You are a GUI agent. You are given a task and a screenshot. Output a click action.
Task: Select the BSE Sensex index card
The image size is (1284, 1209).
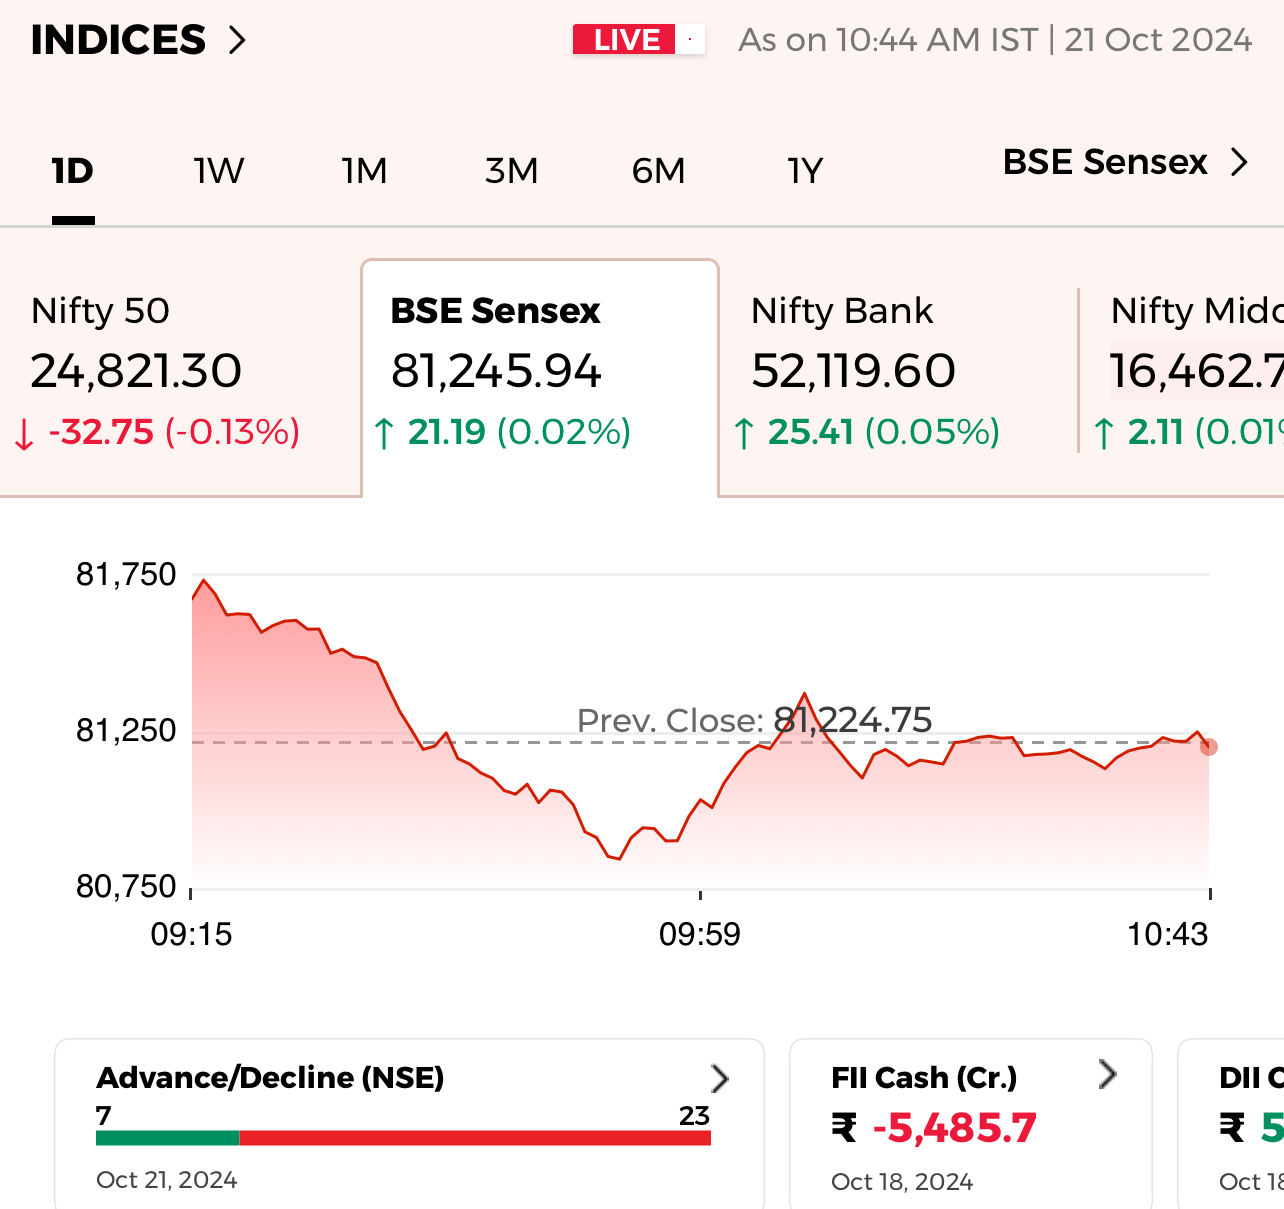point(539,372)
